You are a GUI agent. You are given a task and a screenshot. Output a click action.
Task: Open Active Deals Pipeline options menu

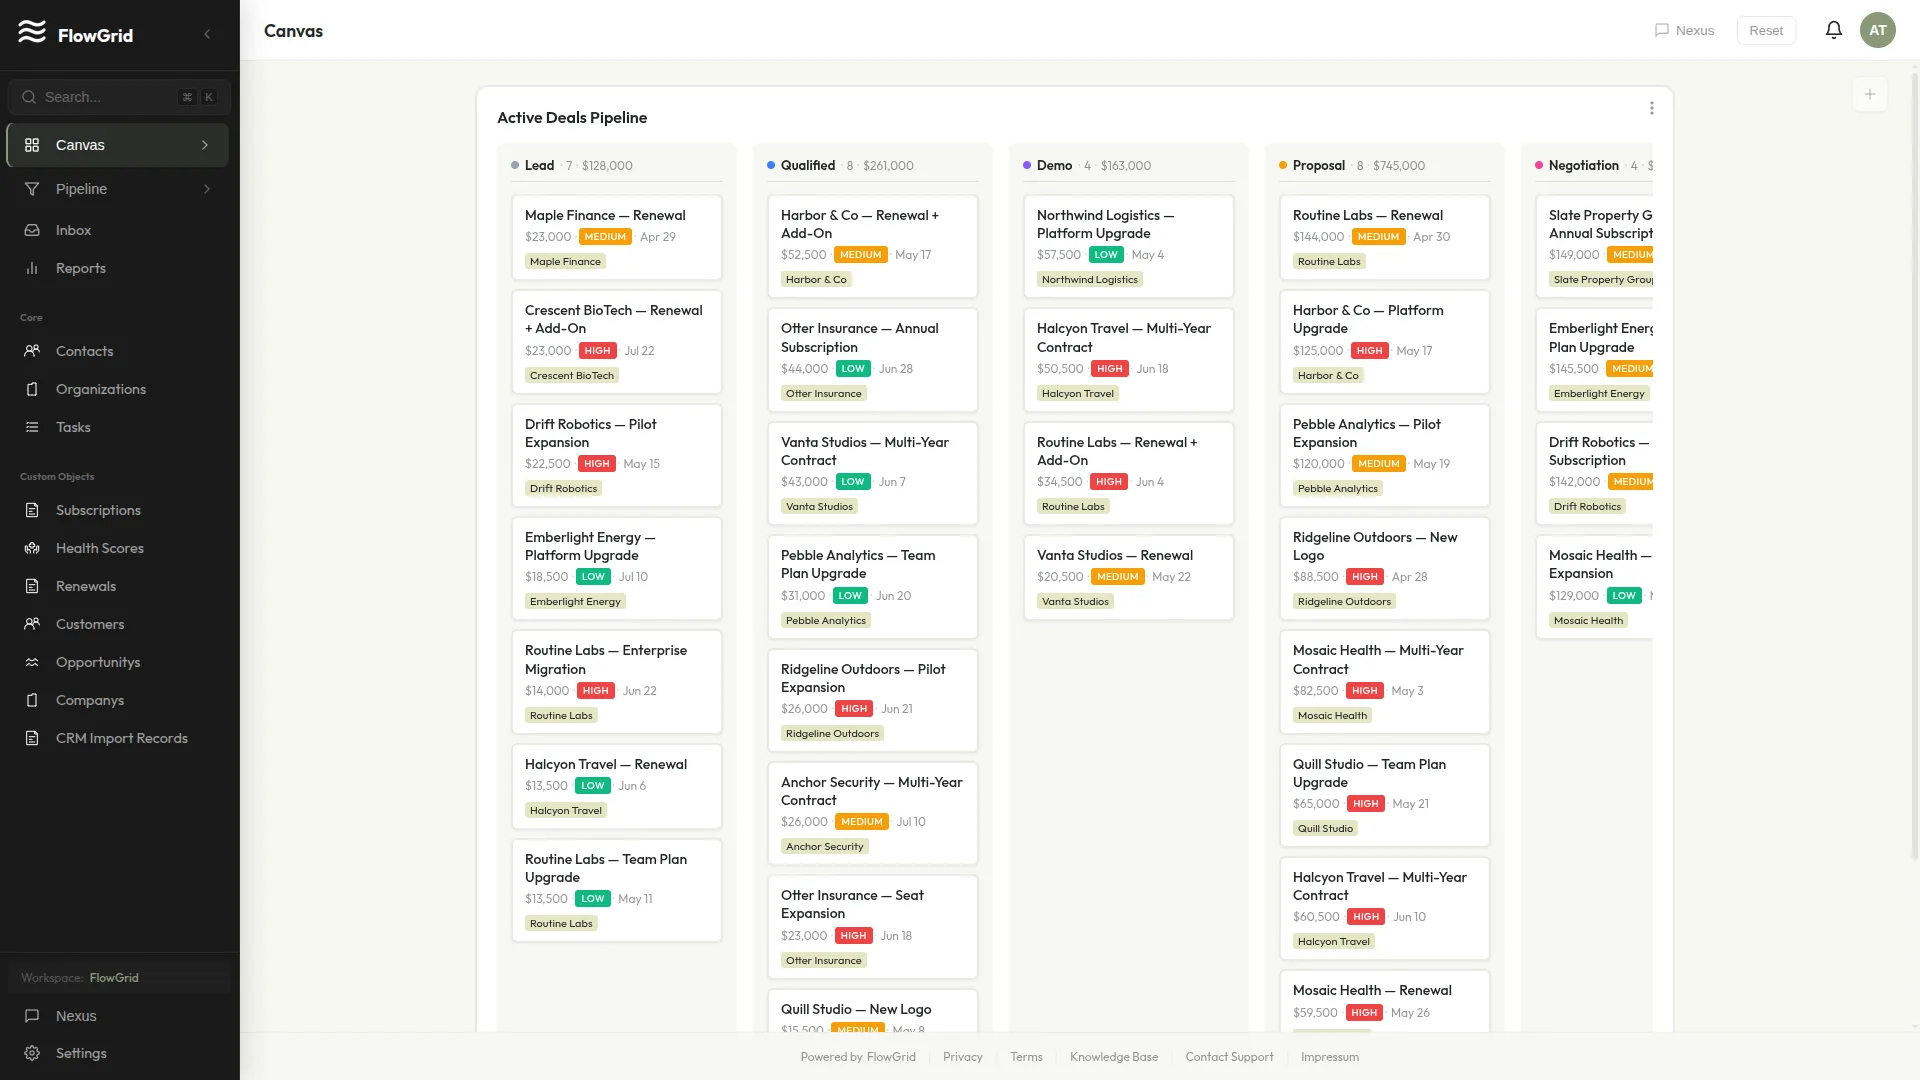coord(1651,108)
